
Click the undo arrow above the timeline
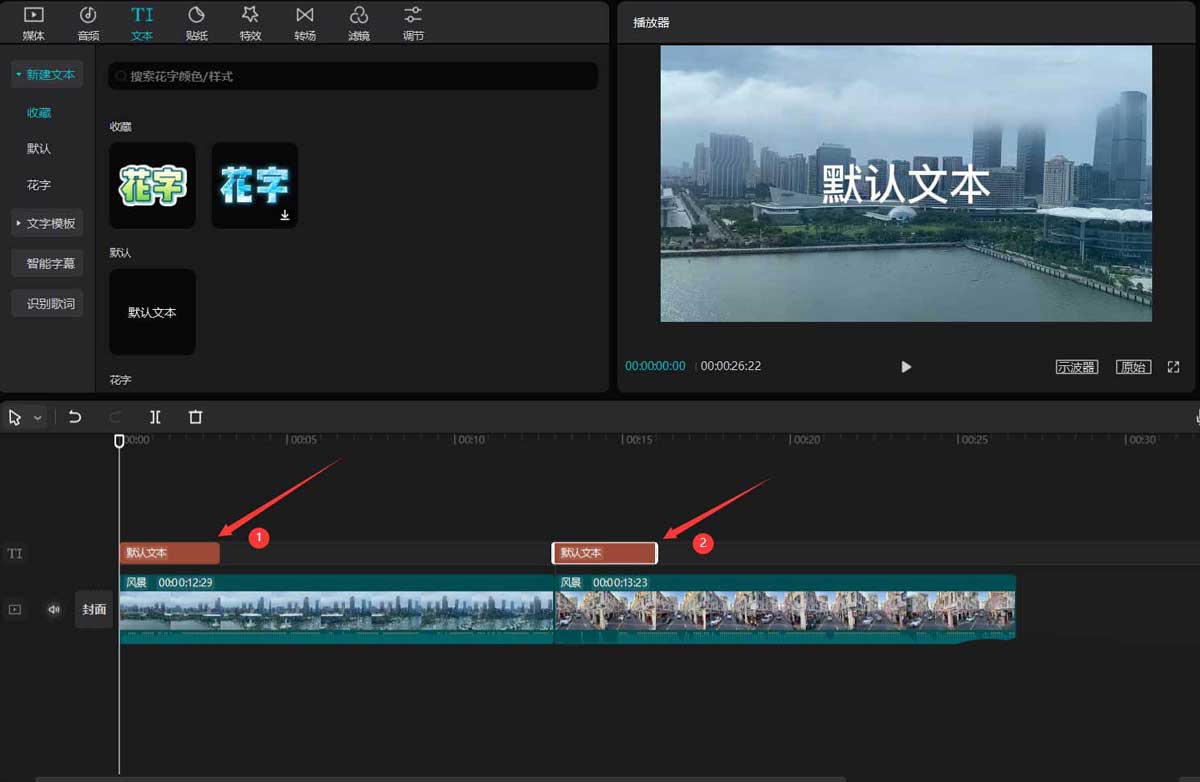click(75, 416)
